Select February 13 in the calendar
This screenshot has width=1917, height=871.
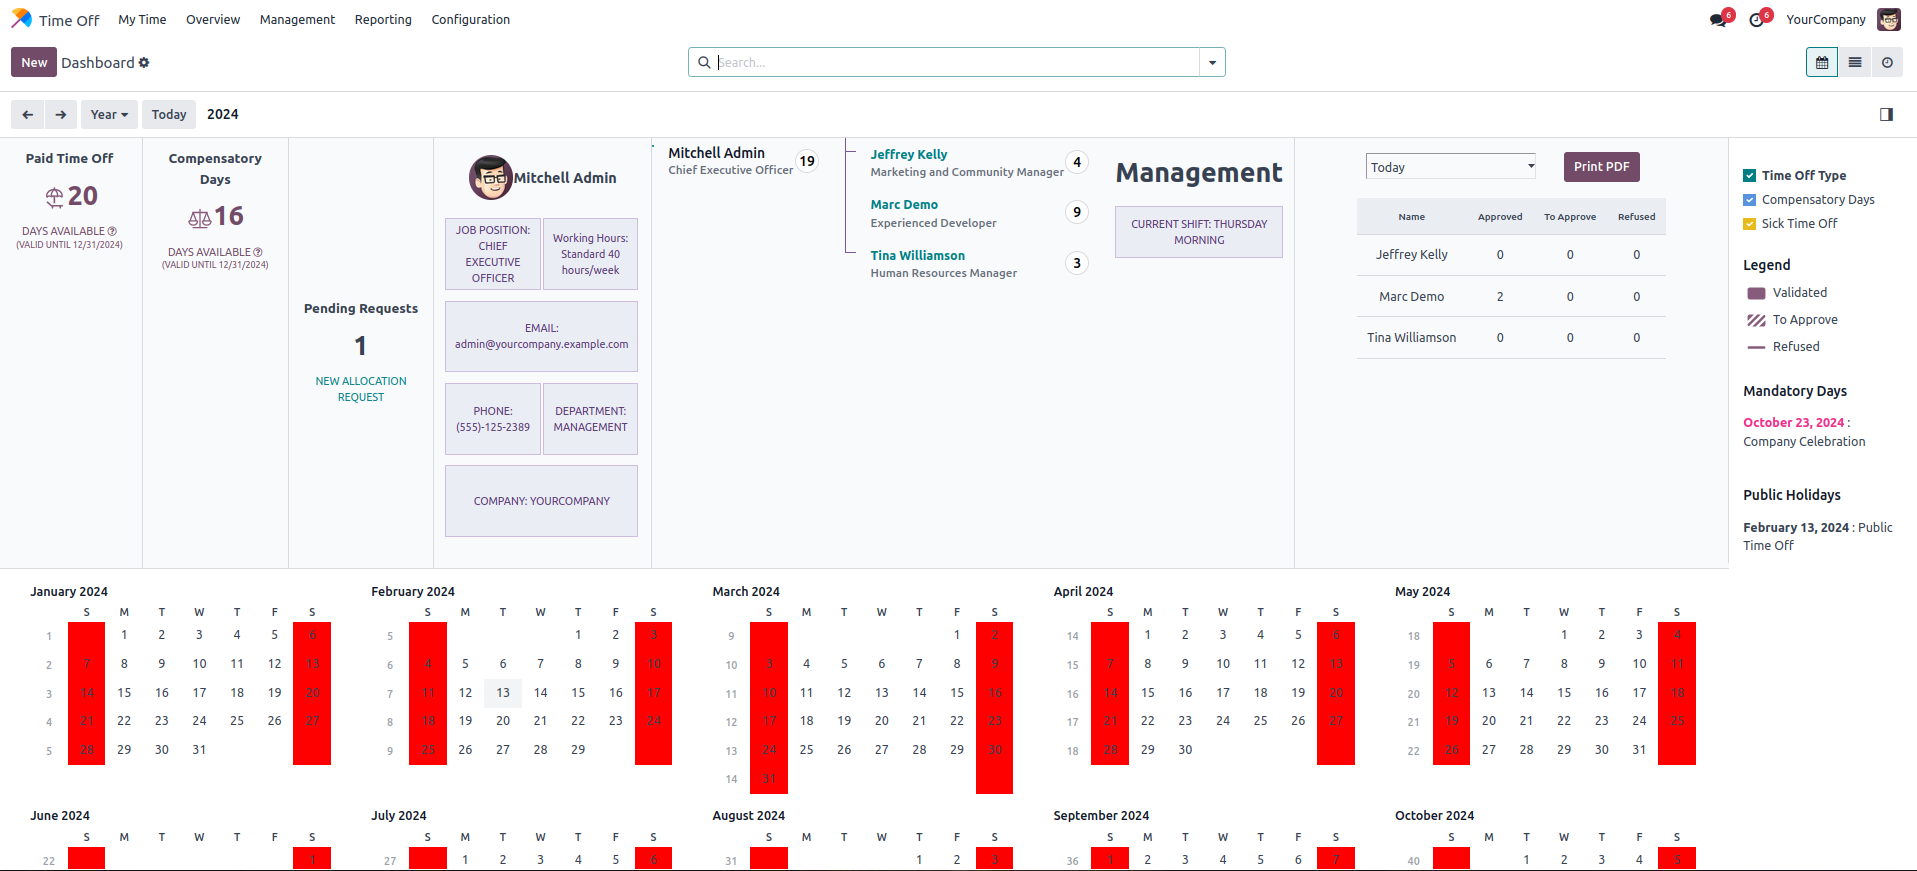pyautogui.click(x=503, y=692)
